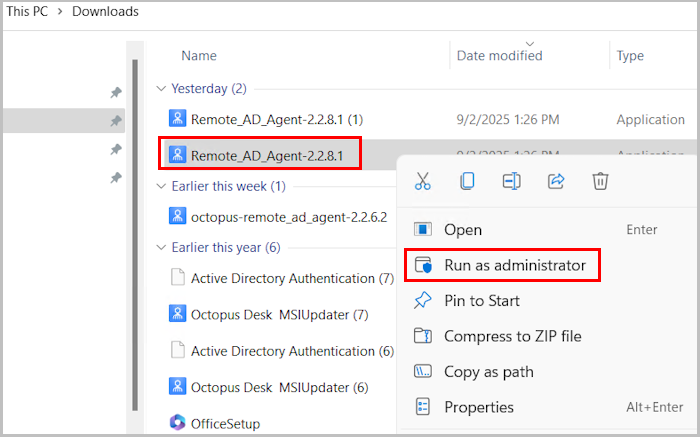
Task: Click the Type column header
Action: (x=630, y=55)
